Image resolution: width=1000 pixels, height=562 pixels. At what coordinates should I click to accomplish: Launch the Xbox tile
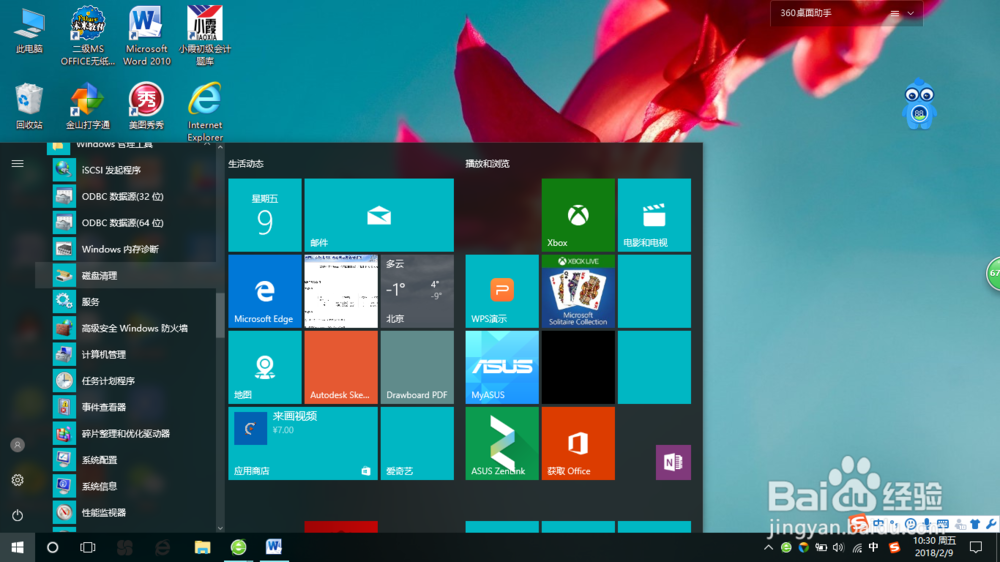click(578, 215)
